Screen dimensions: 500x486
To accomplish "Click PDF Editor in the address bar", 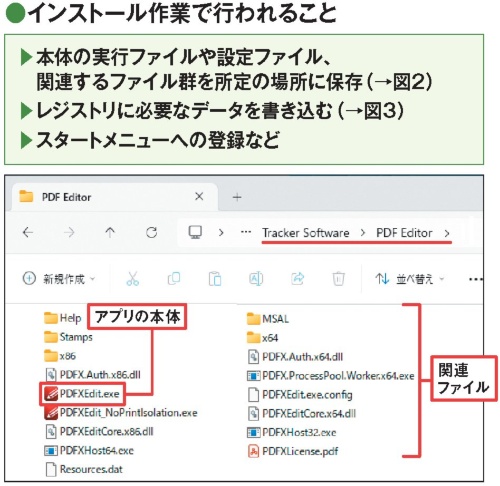I will (x=404, y=233).
